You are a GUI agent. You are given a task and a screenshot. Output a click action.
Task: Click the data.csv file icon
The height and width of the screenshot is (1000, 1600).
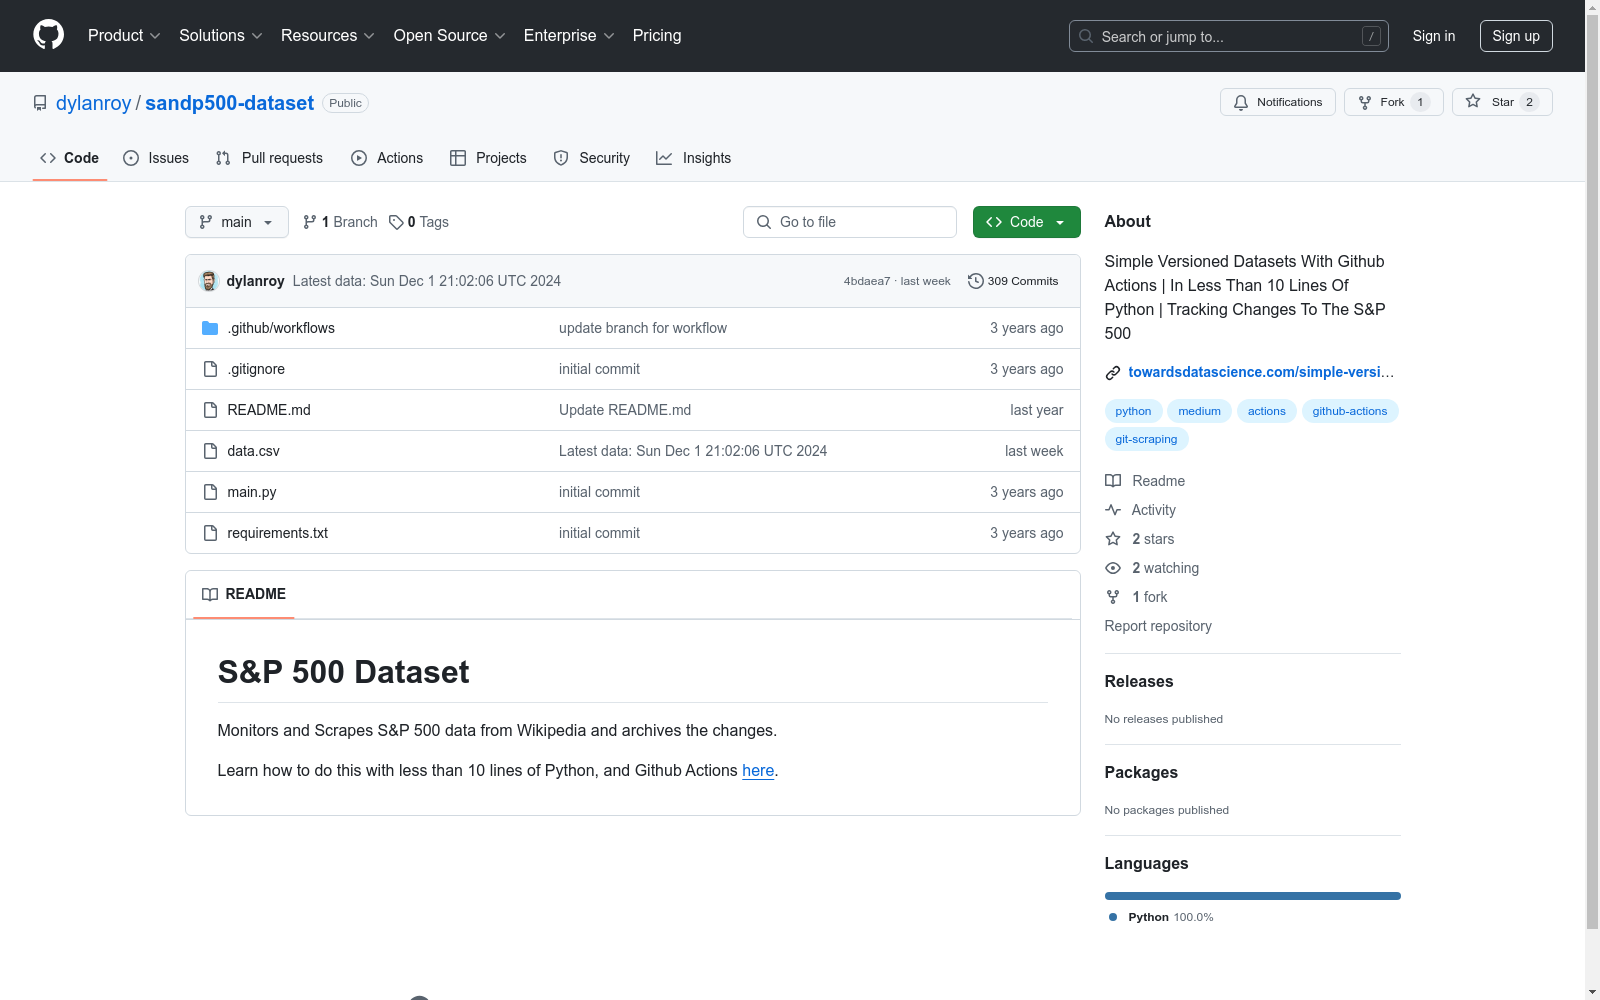point(210,451)
